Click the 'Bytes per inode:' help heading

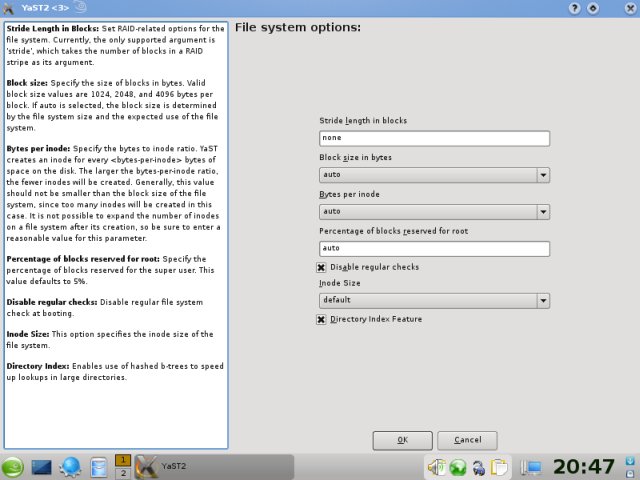point(38,149)
